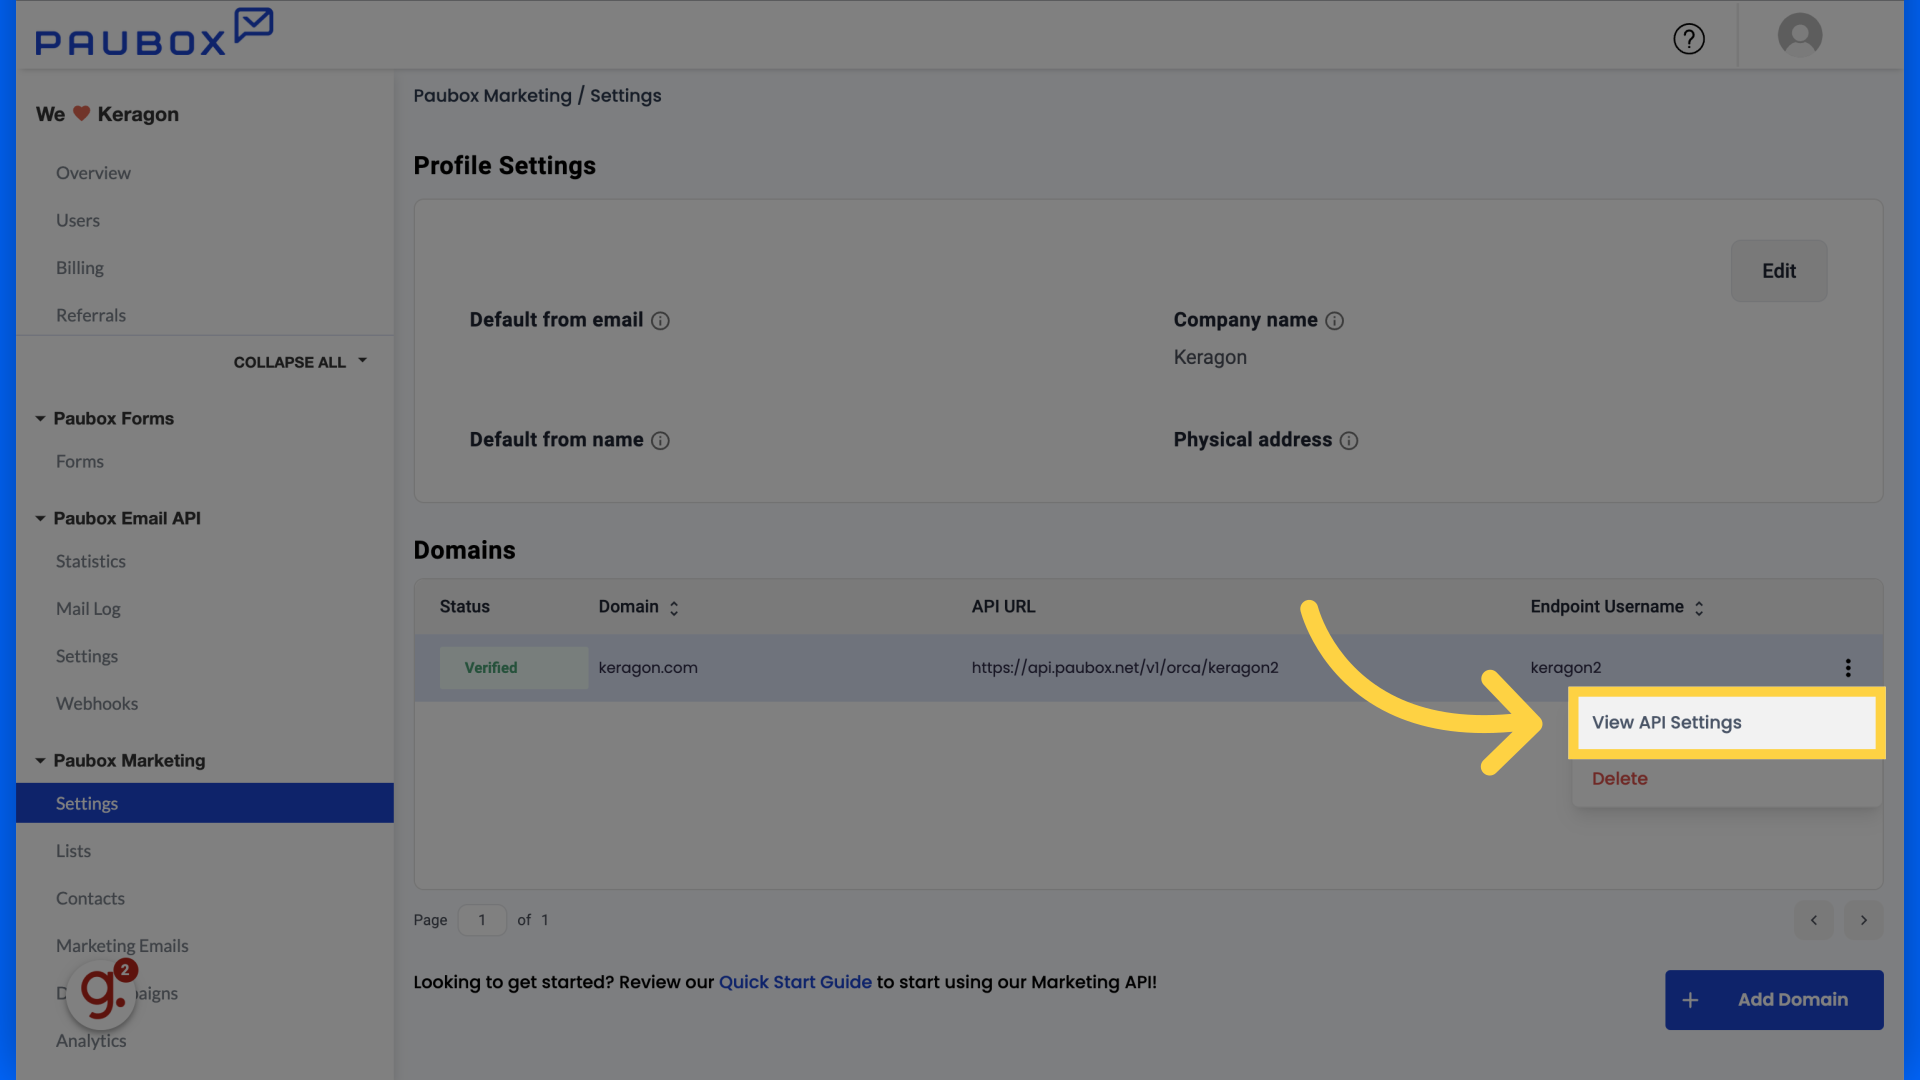The width and height of the screenshot is (1920, 1080).
Task: Click Paubox Marketing breadcrumb link
Action: coord(492,96)
